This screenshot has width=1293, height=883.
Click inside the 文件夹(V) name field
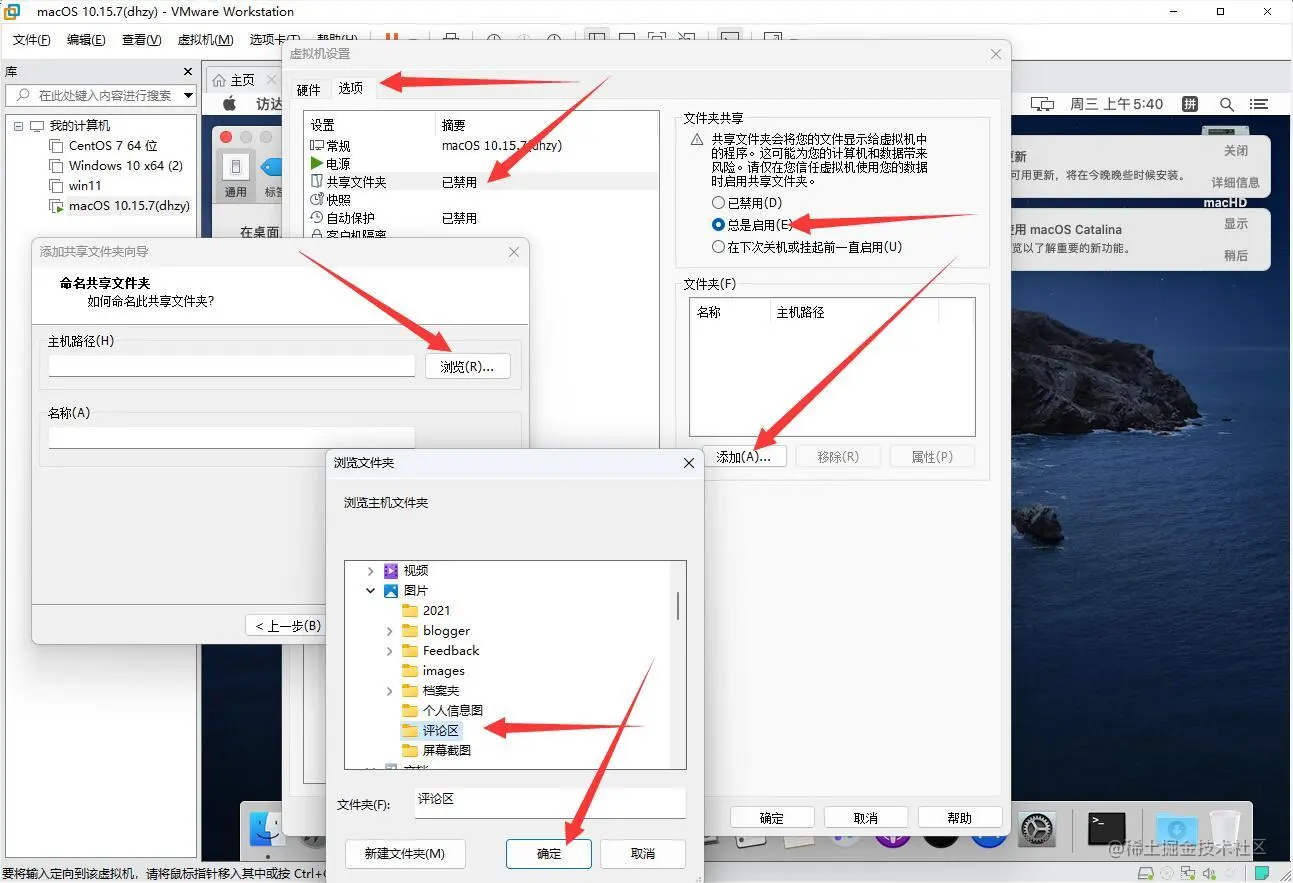550,803
